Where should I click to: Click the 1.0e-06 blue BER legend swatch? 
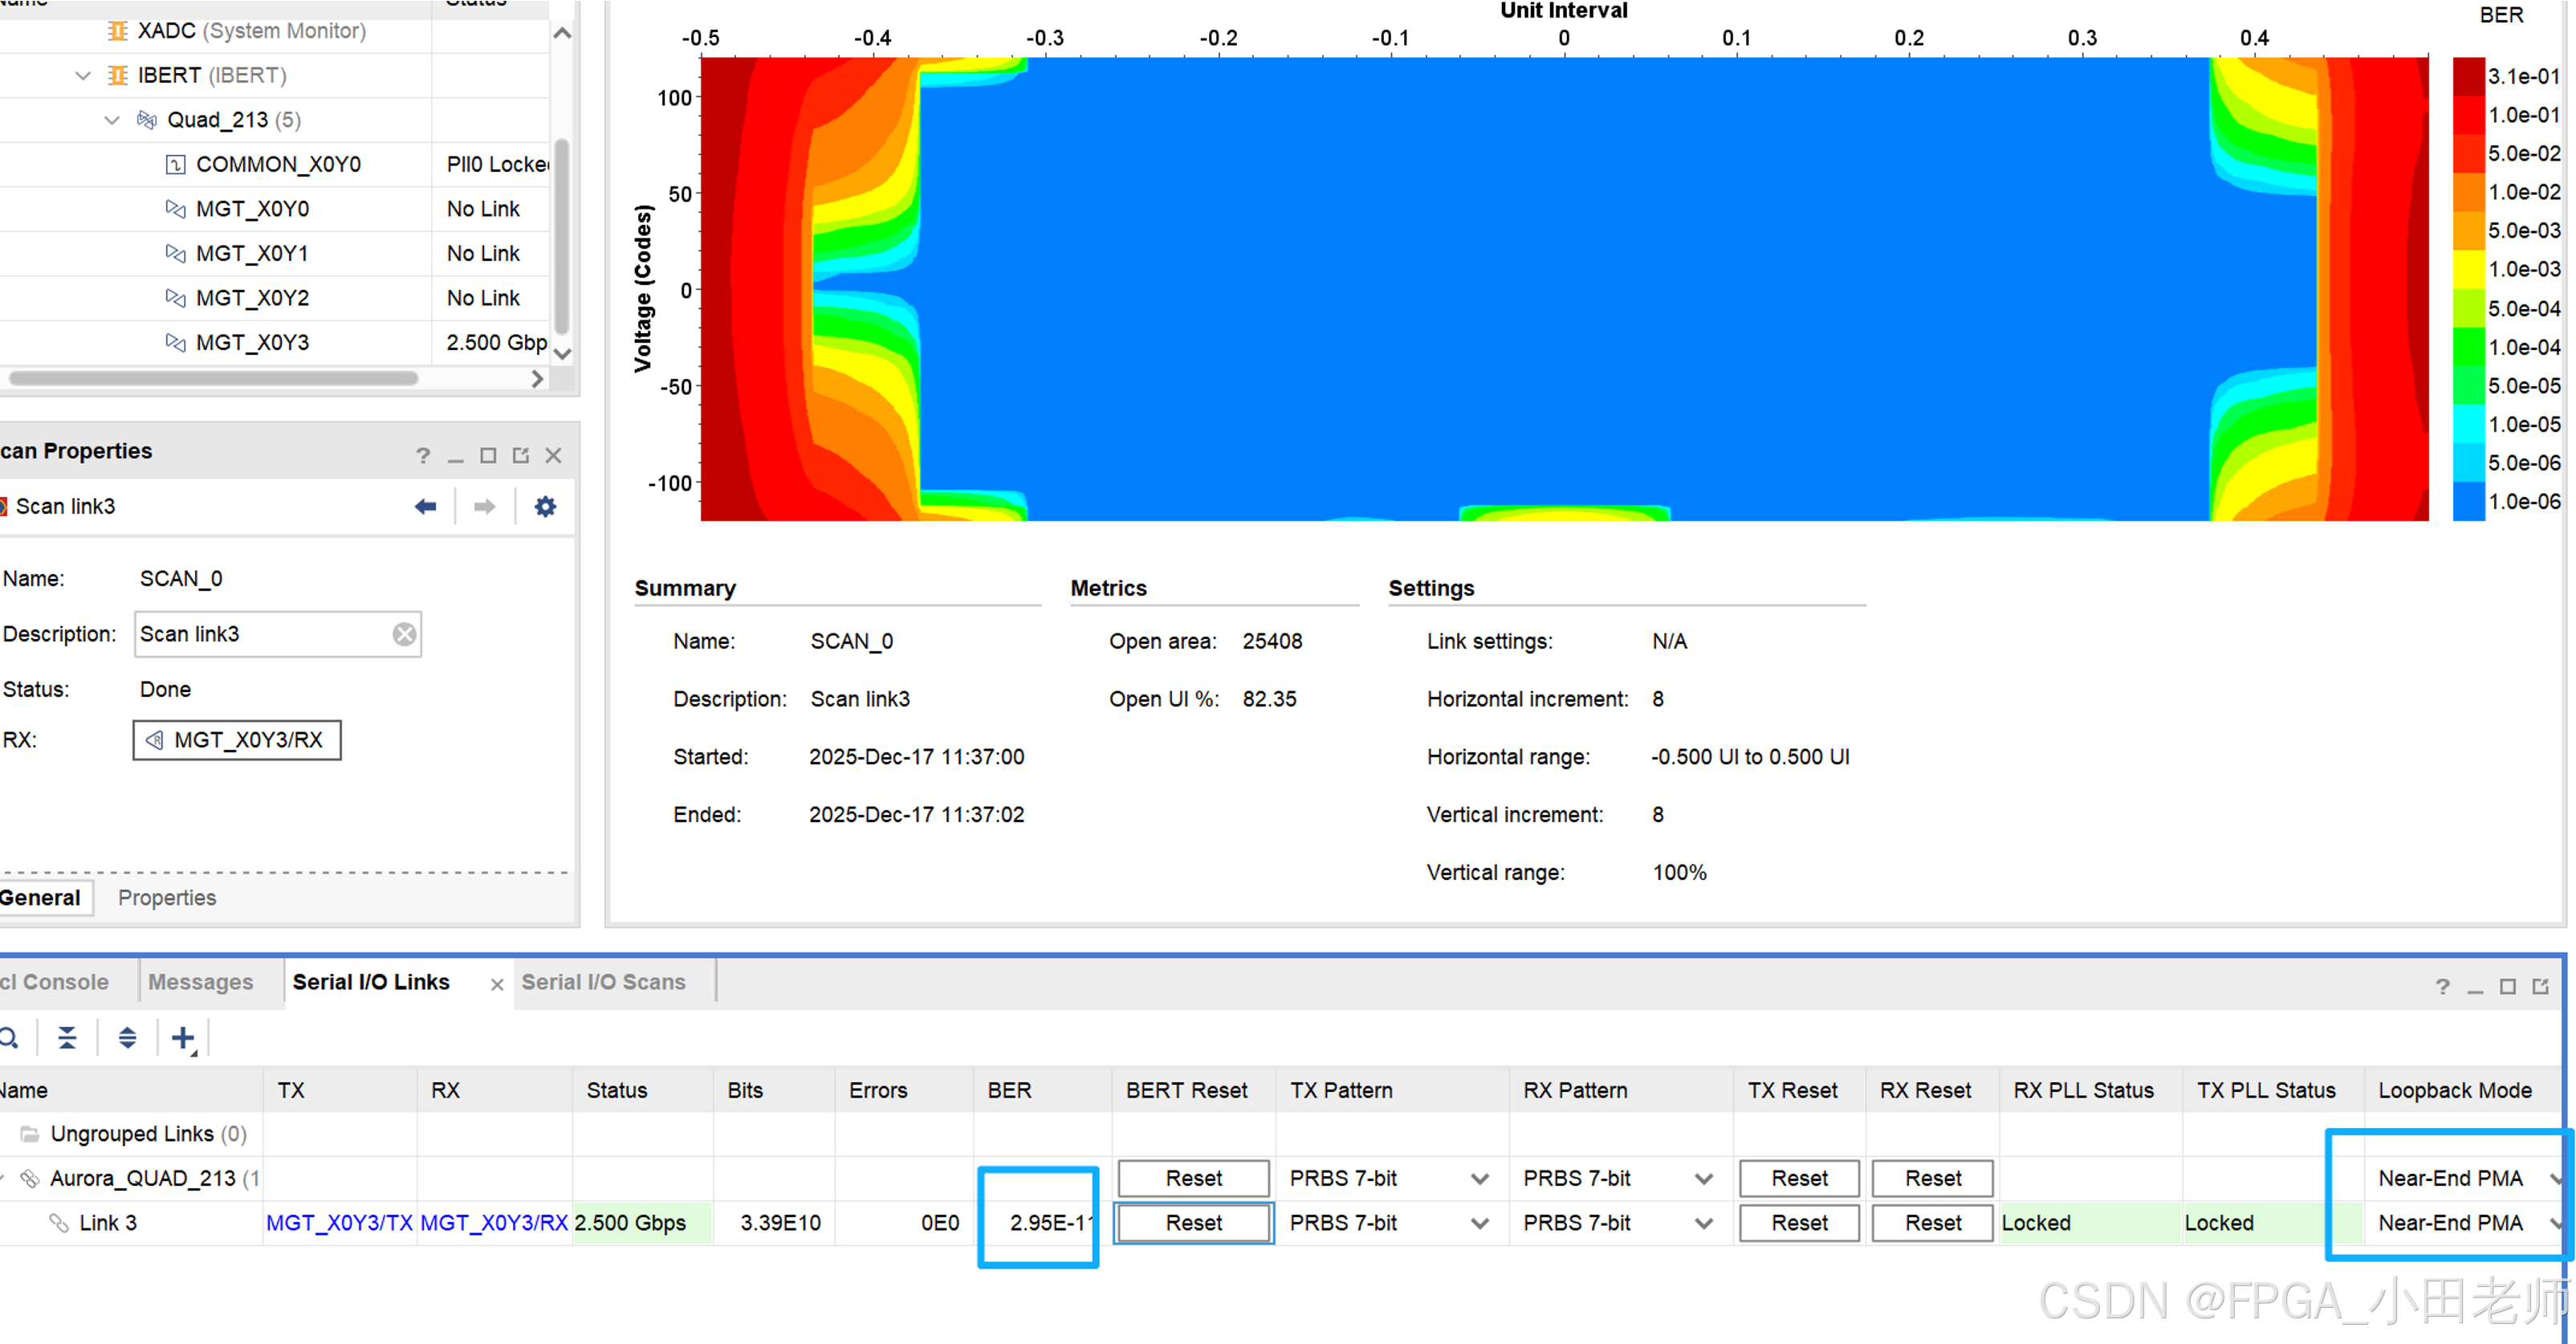coord(2468,501)
